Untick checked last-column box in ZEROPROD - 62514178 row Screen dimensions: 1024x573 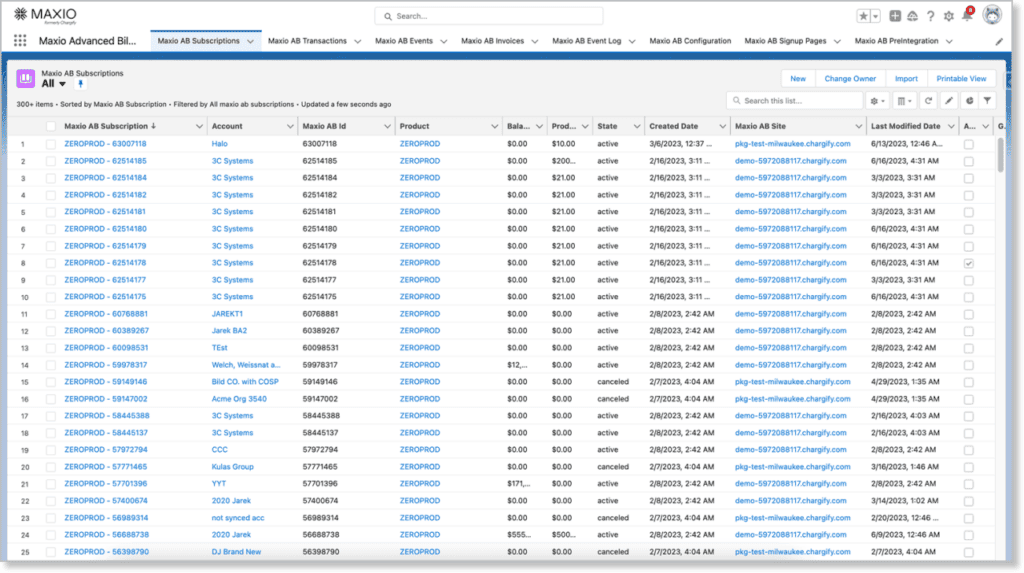[968, 263]
